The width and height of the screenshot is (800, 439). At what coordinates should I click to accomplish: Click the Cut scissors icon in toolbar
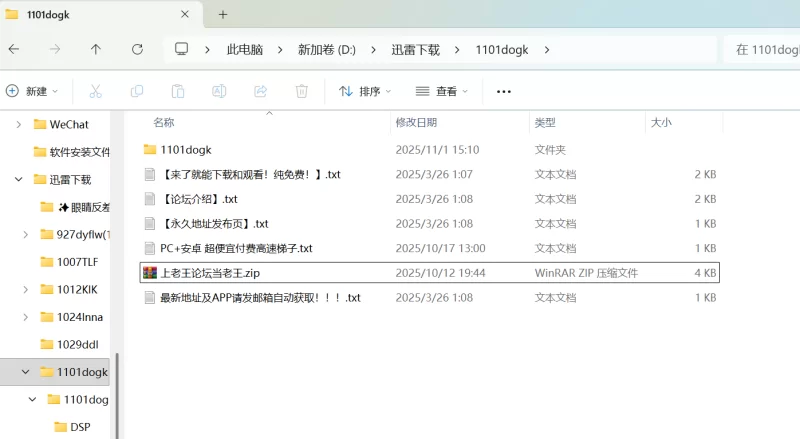tap(95, 91)
